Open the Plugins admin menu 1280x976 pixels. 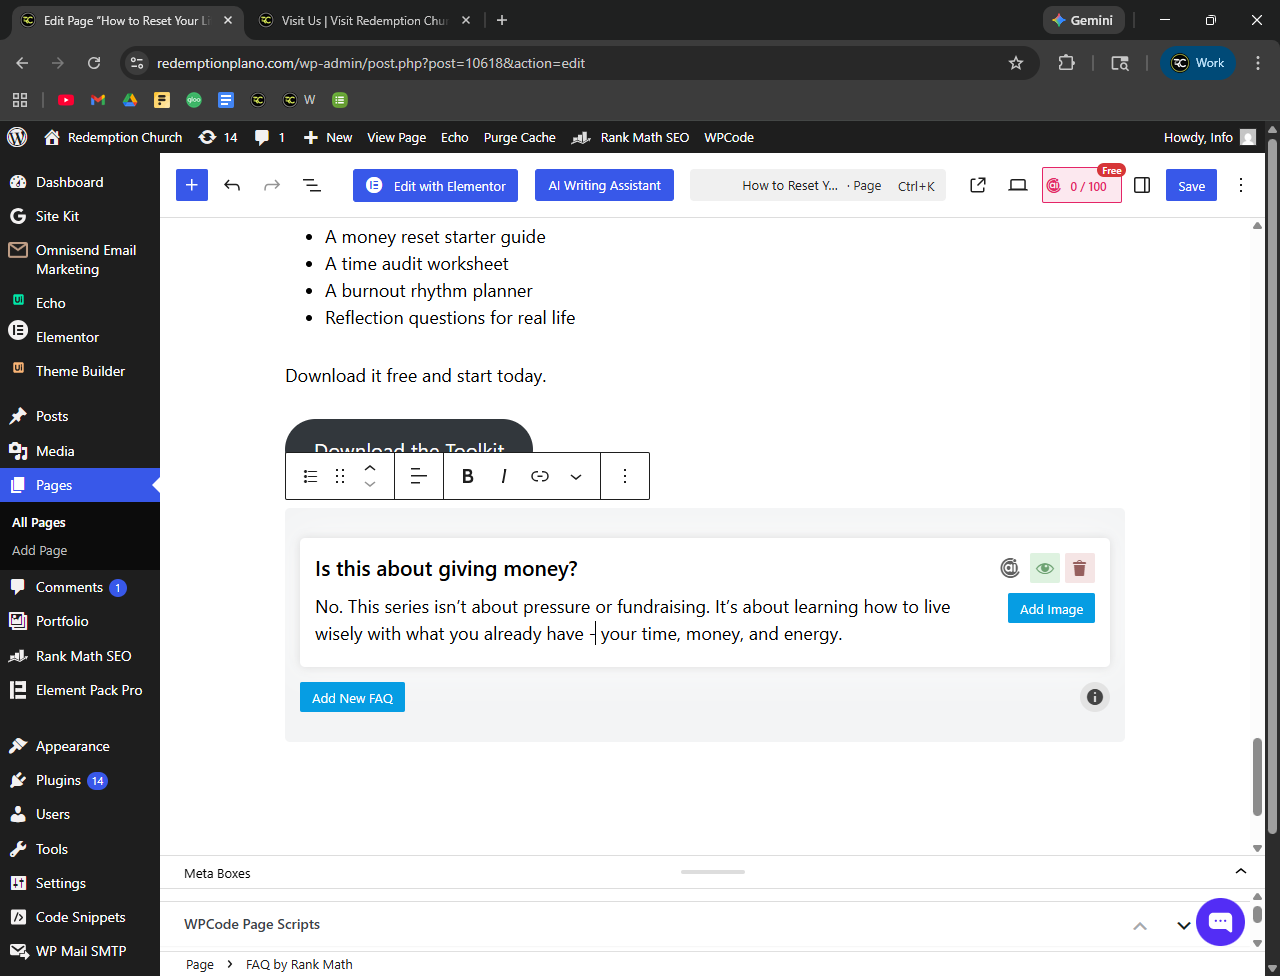[x=58, y=780]
